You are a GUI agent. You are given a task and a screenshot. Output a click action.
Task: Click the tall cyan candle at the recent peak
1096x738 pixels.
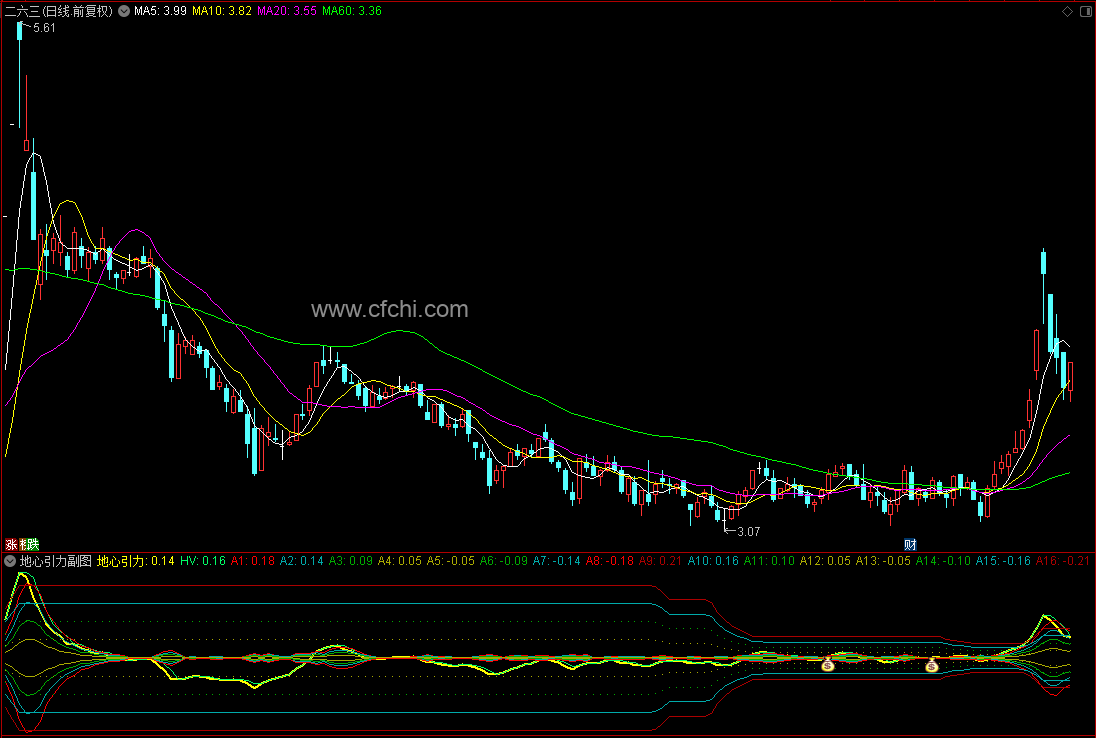(x=1044, y=286)
